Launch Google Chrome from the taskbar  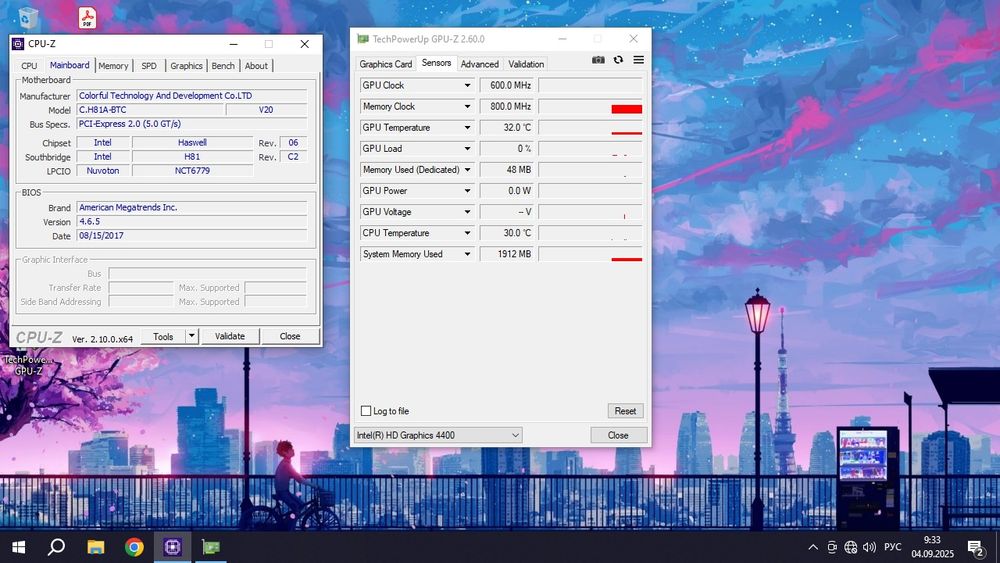point(134,547)
